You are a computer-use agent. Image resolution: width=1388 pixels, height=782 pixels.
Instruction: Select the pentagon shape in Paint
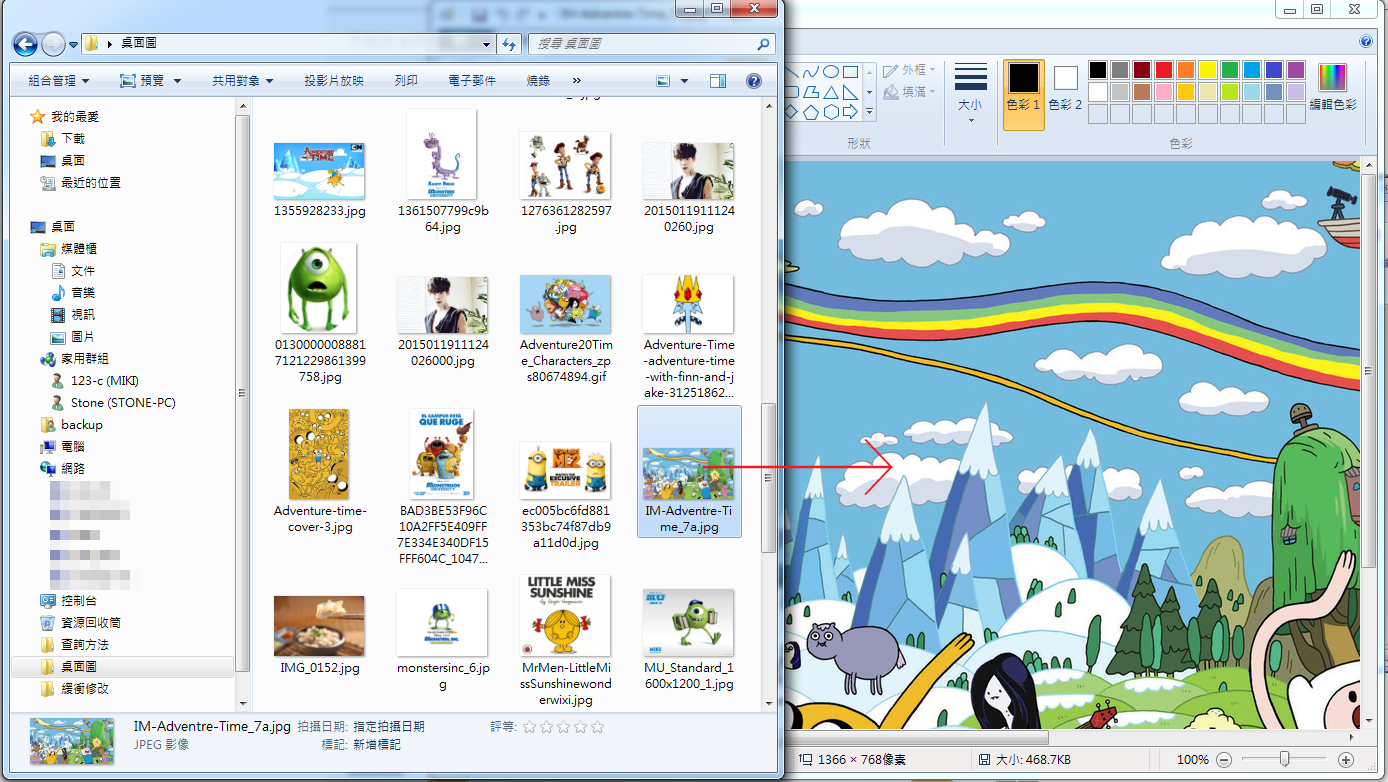(812, 111)
